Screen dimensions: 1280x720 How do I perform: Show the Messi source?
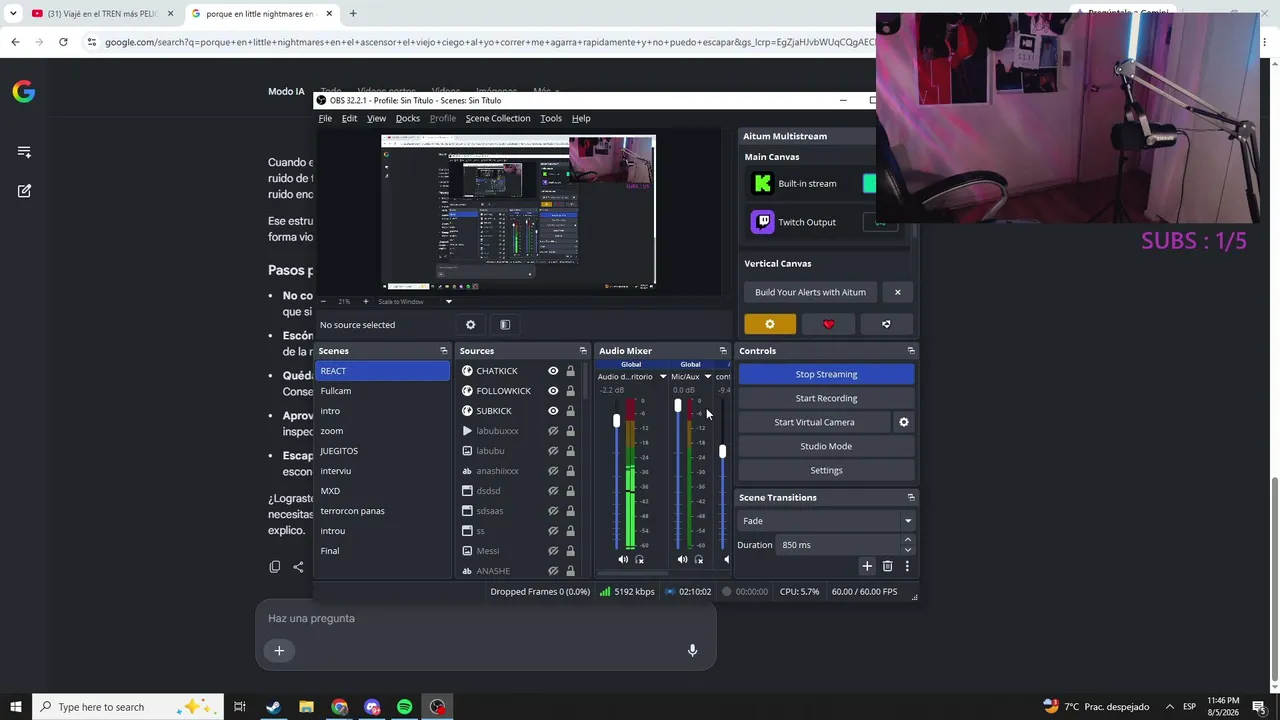pyautogui.click(x=553, y=551)
